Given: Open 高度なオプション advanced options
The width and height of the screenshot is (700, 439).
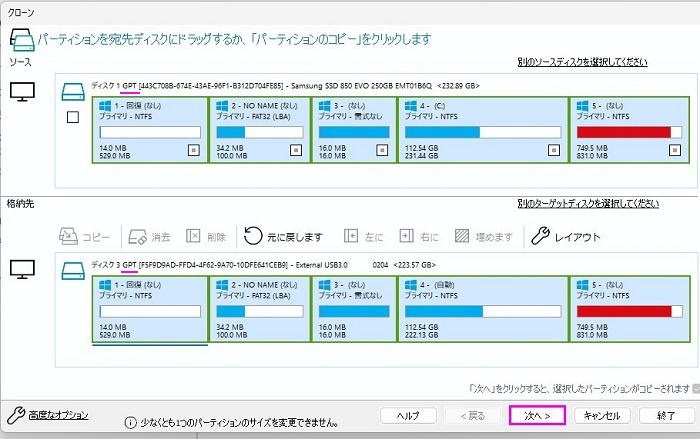Looking at the screenshot, I should click(55, 414).
